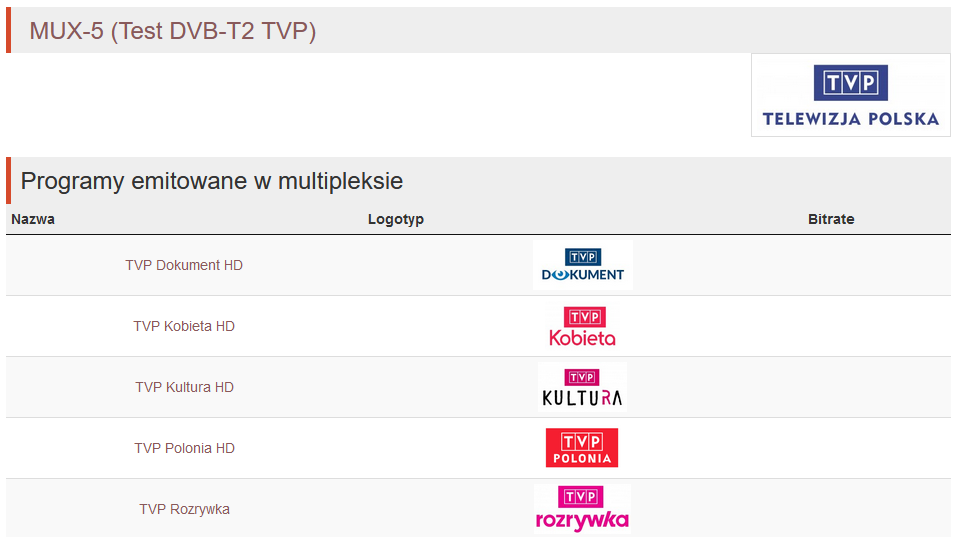
Task: Sort by the Nazwa column header
Action: point(33,219)
